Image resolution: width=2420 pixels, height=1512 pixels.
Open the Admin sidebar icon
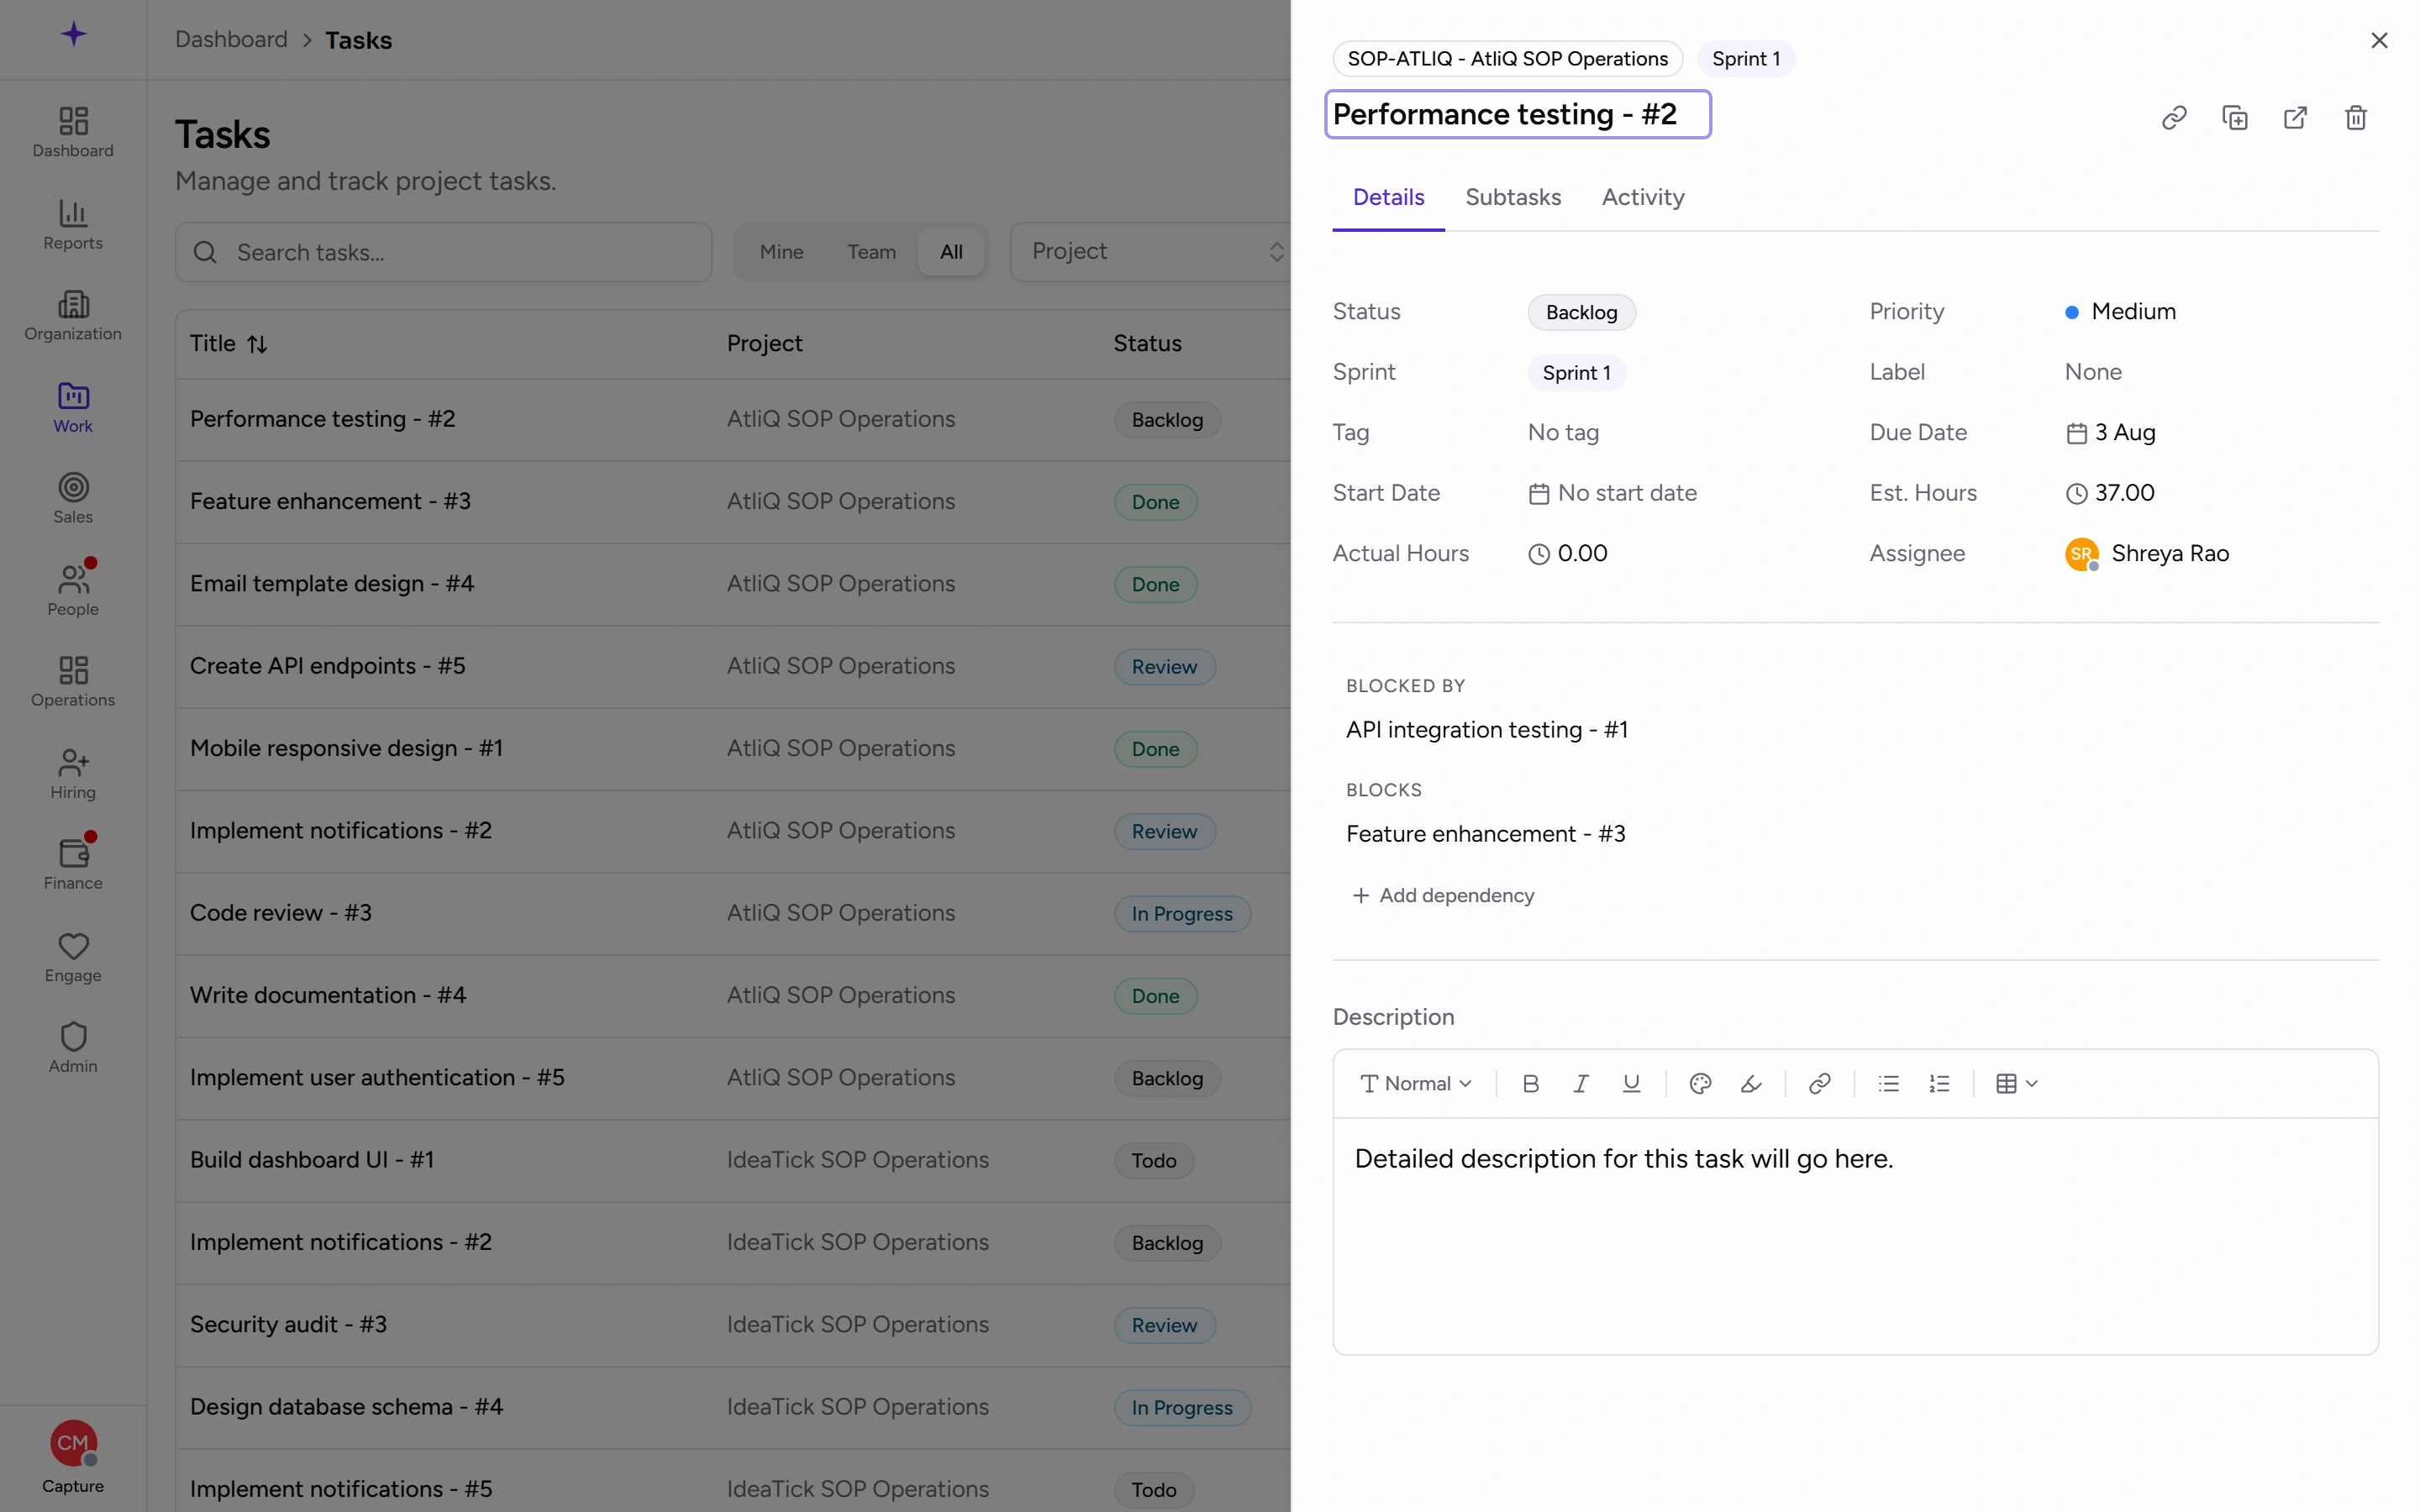point(73,1048)
